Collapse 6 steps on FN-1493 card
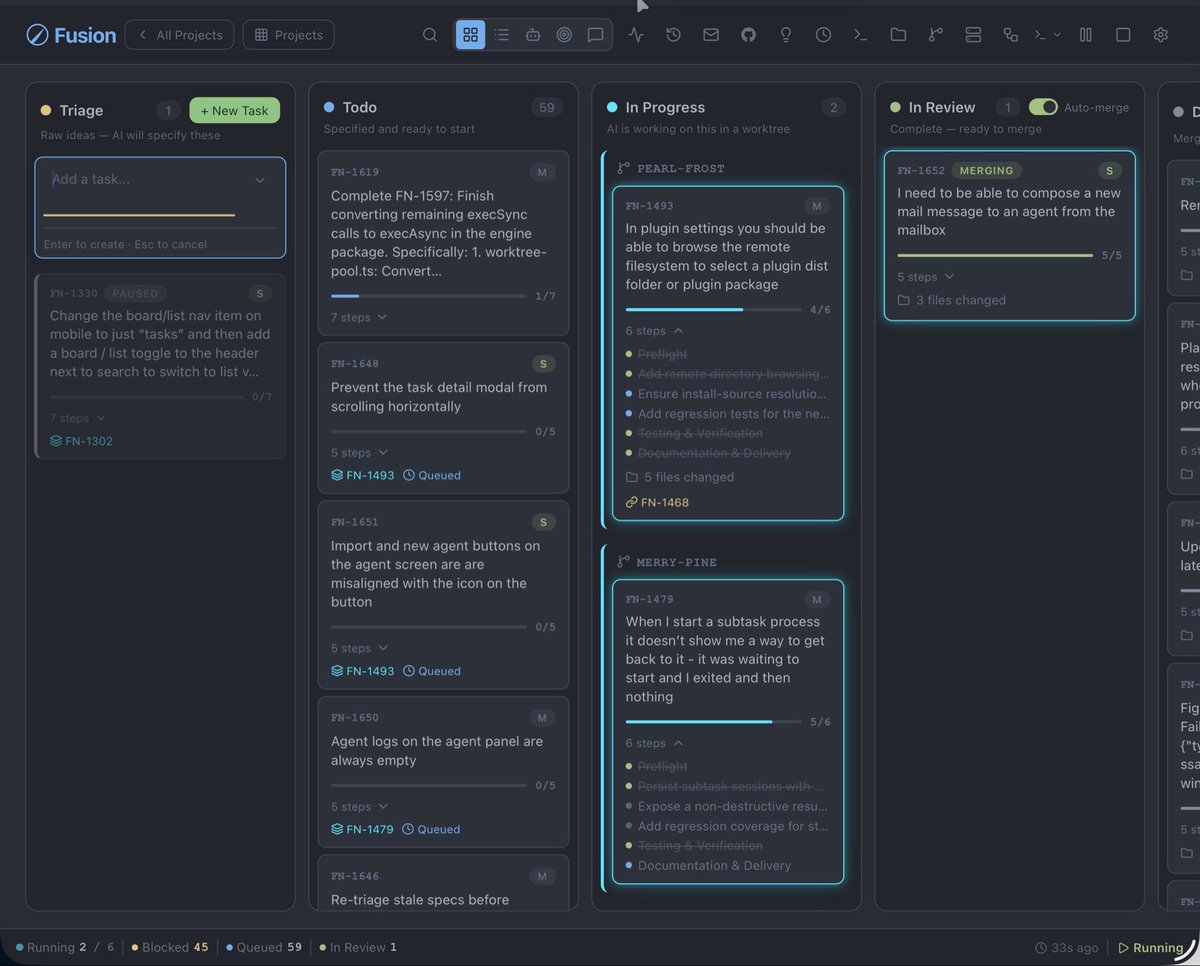Viewport: 1200px width, 966px height. [655, 331]
